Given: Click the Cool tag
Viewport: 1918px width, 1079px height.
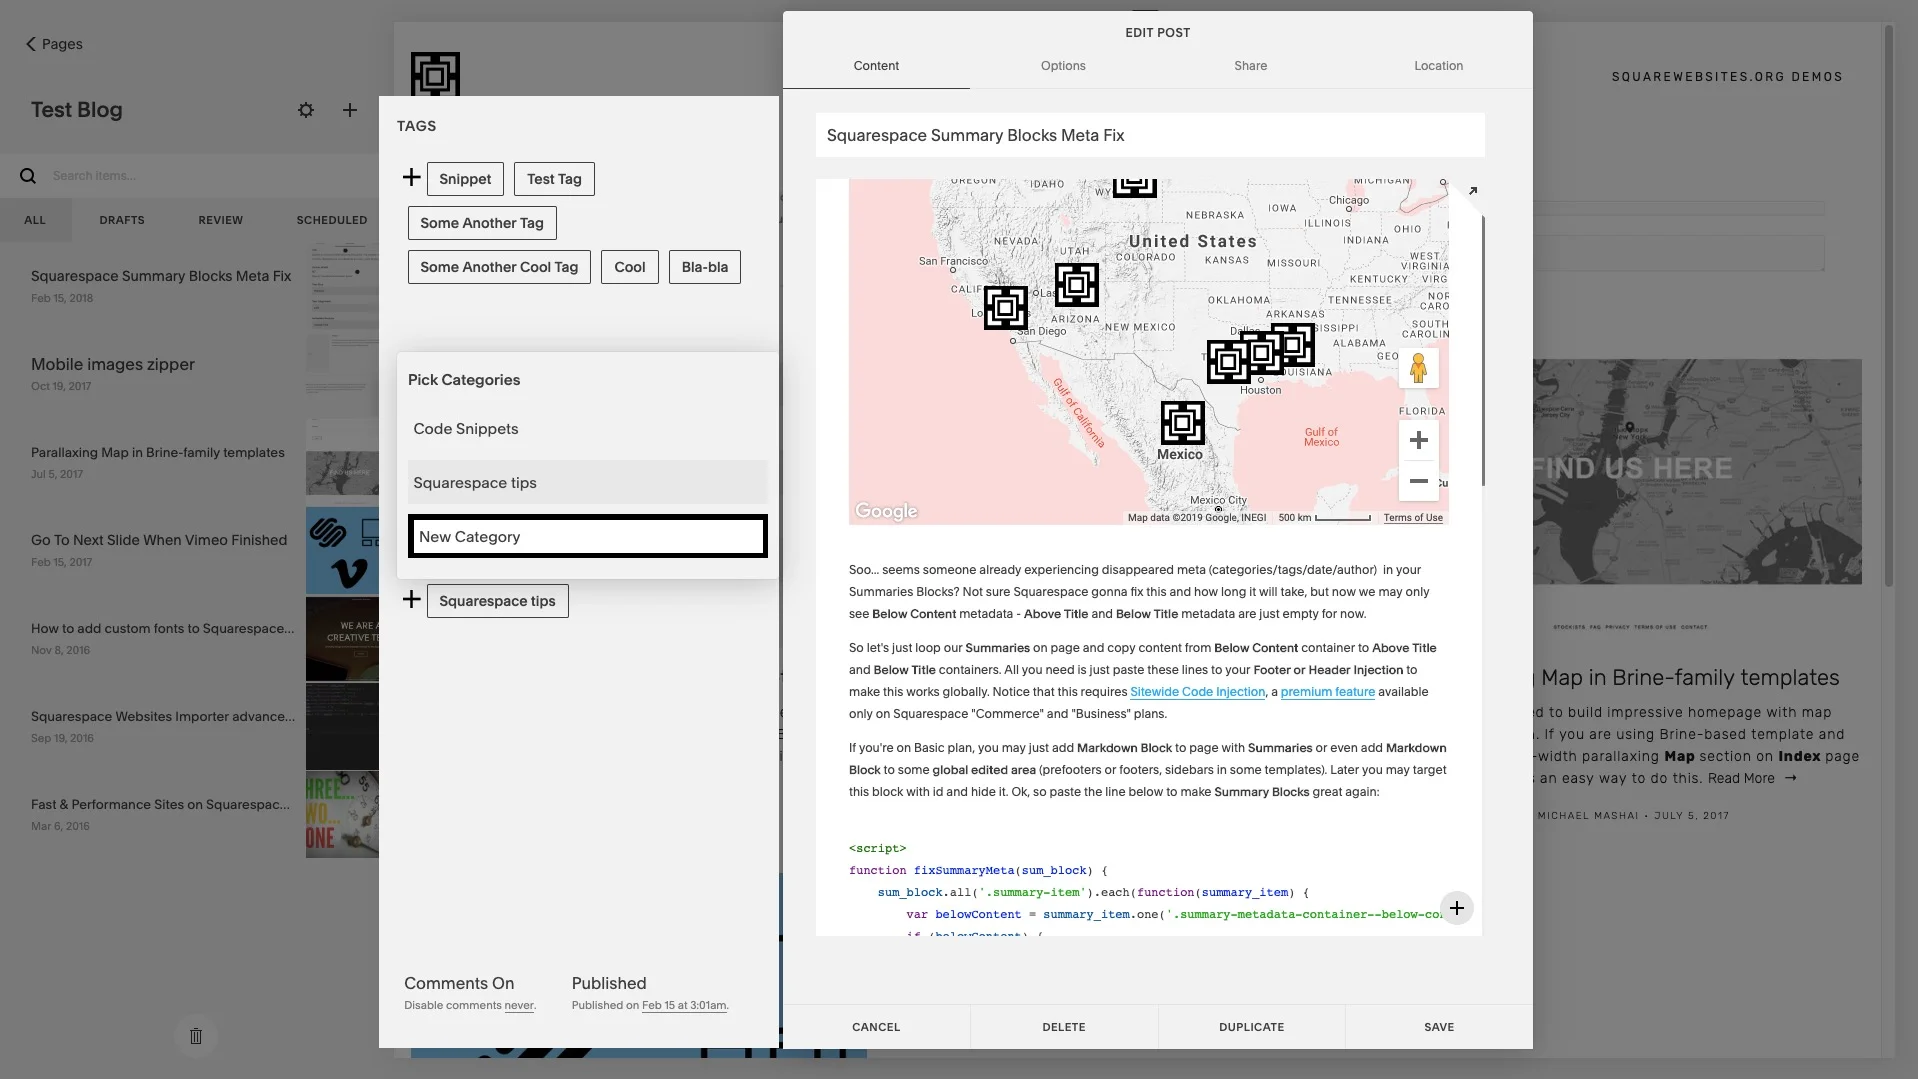Looking at the screenshot, I should coord(630,267).
